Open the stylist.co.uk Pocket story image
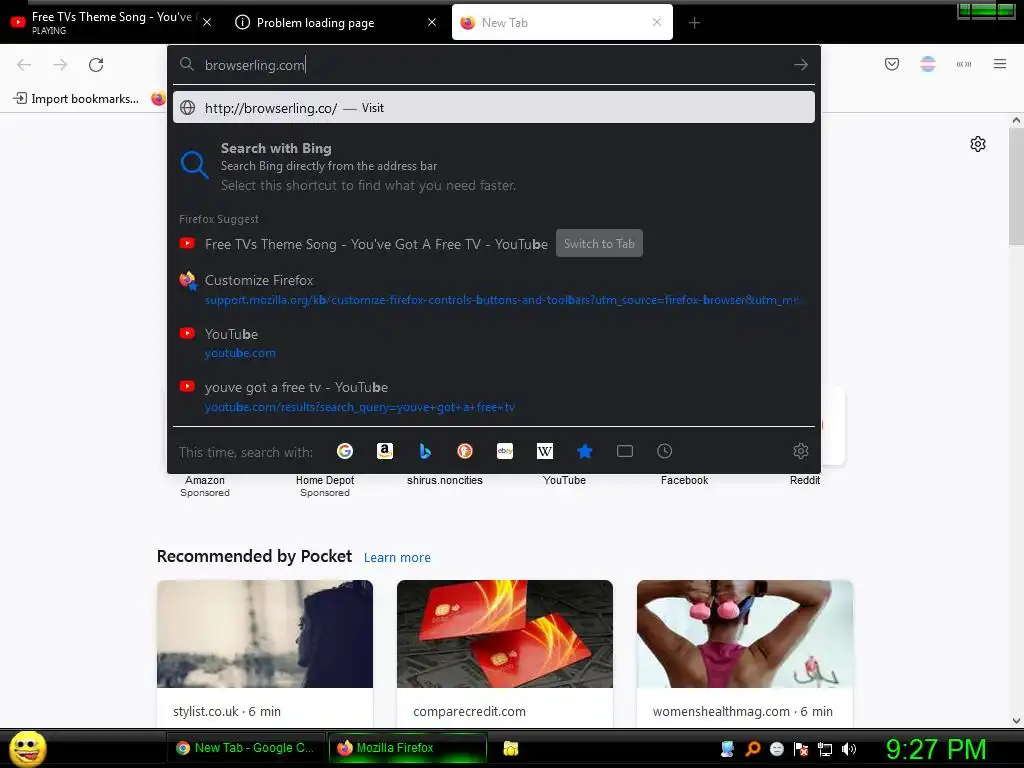Viewport: 1024px width, 768px height. 264,633
